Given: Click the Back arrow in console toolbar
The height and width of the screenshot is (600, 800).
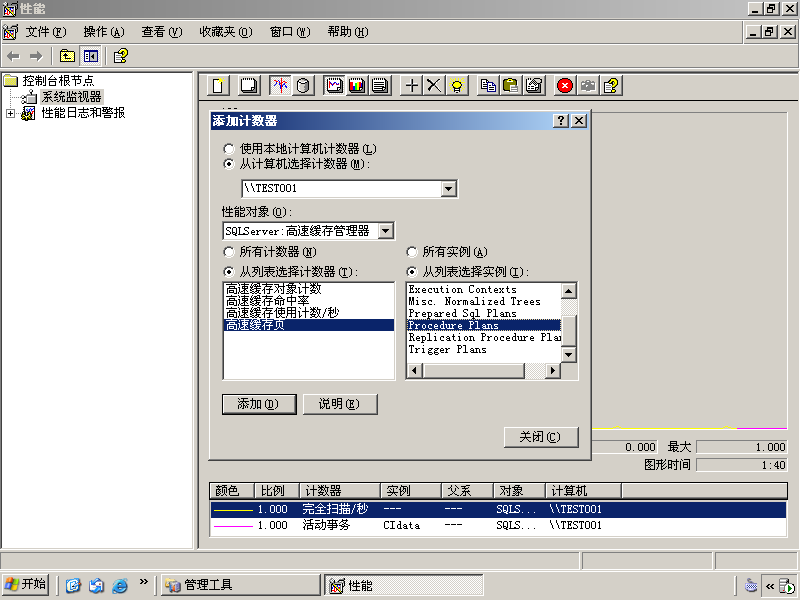Looking at the screenshot, I should click(14, 56).
